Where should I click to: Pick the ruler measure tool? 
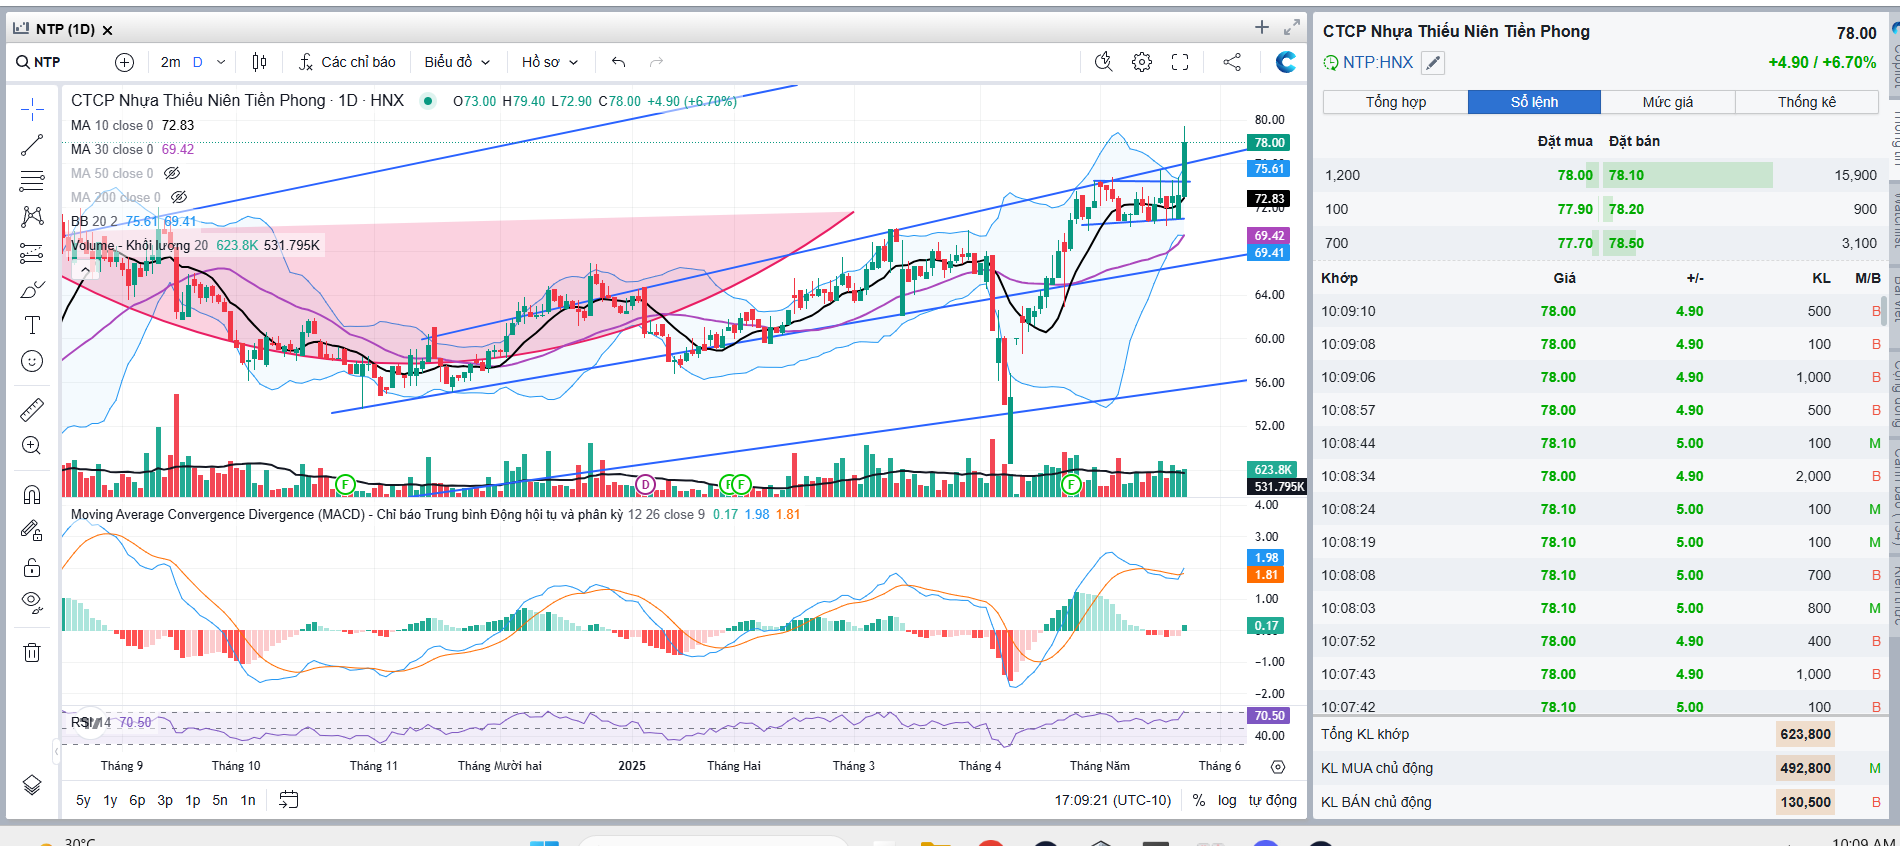tap(32, 410)
